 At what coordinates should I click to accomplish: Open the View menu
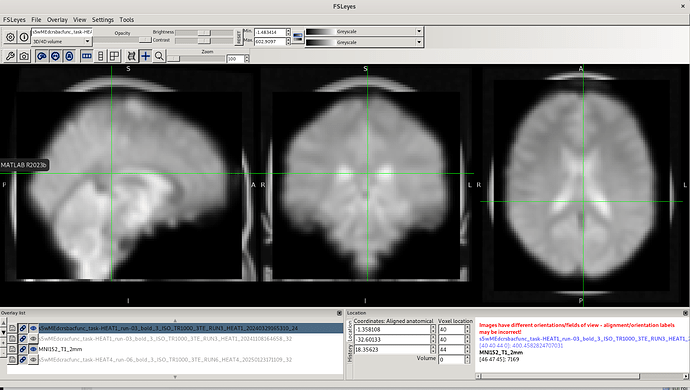pyautogui.click(x=80, y=19)
